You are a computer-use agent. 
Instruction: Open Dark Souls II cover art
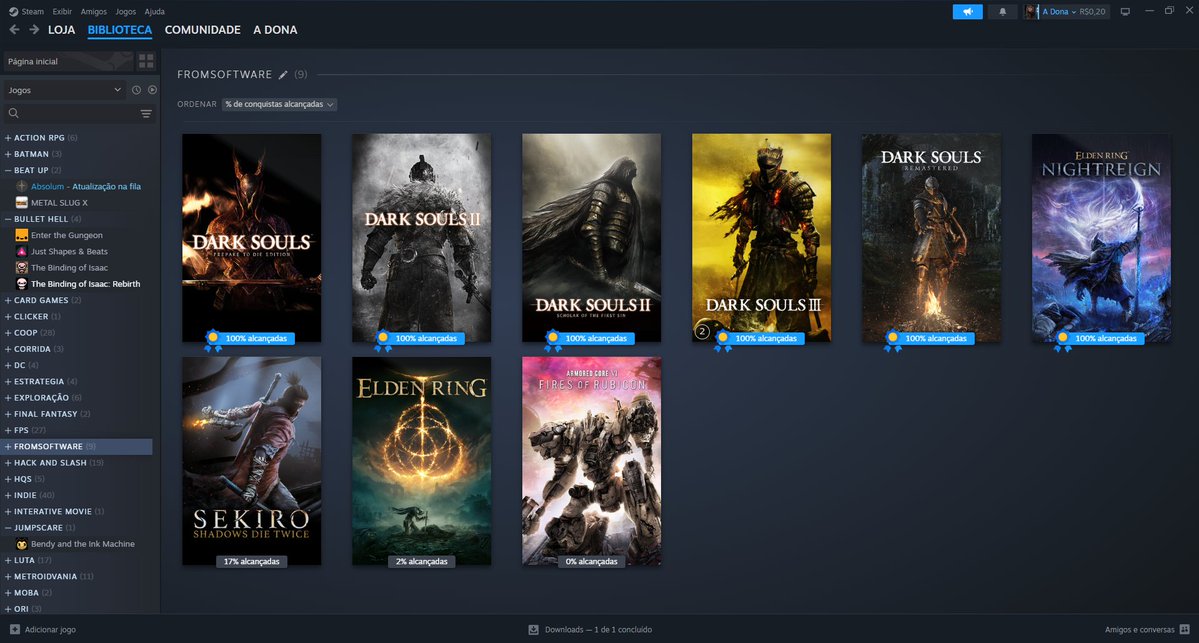point(421,238)
